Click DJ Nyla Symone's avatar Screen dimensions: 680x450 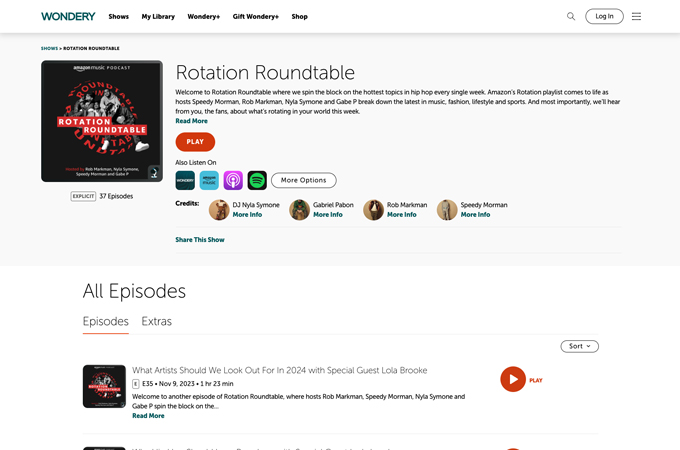click(219, 210)
